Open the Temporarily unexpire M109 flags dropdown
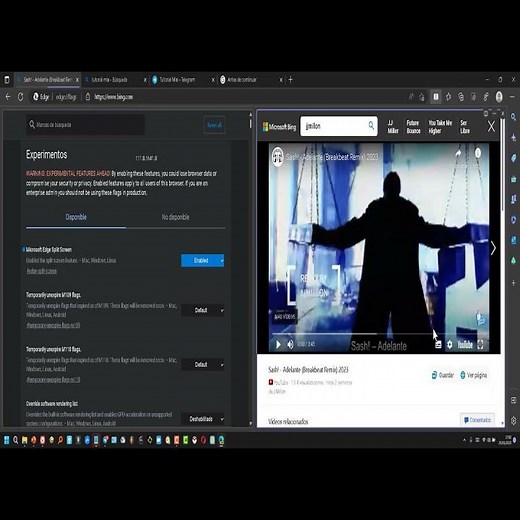Screen dimensions: 520x520 coord(203,310)
